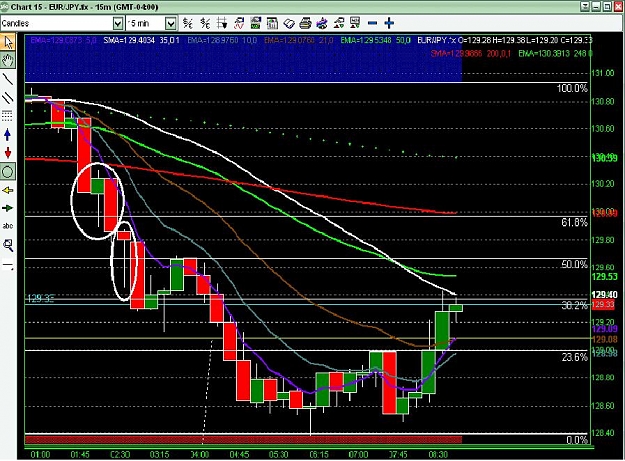This screenshot has height=461, width=625.
Task: Click the 129.53 green EMA price tag
Action: click(605, 277)
